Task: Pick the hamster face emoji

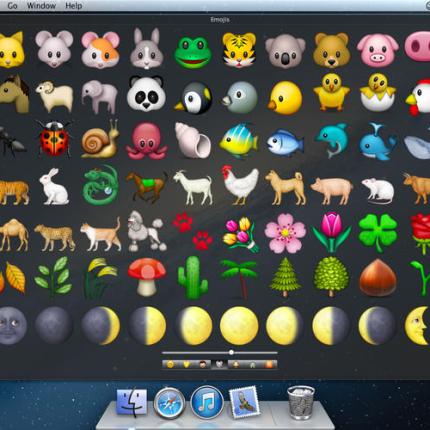Action: (100, 50)
